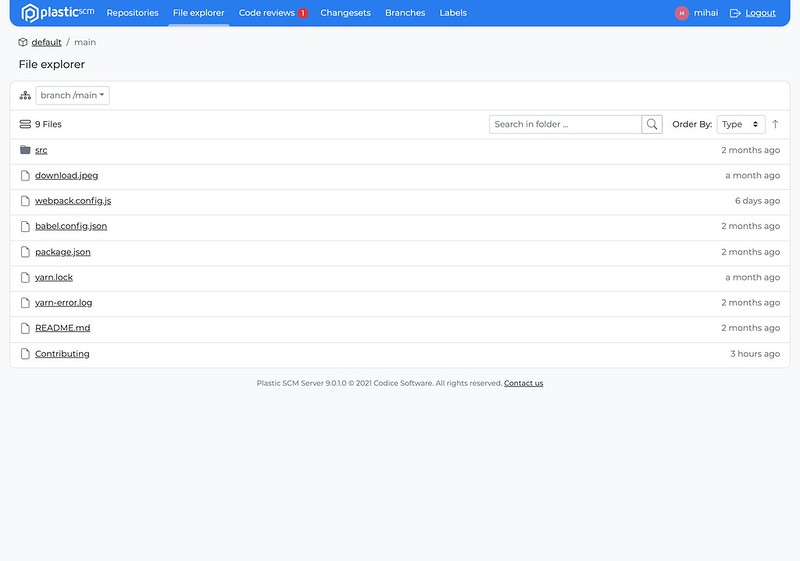Expand the branch /main dropdown

[72, 95]
